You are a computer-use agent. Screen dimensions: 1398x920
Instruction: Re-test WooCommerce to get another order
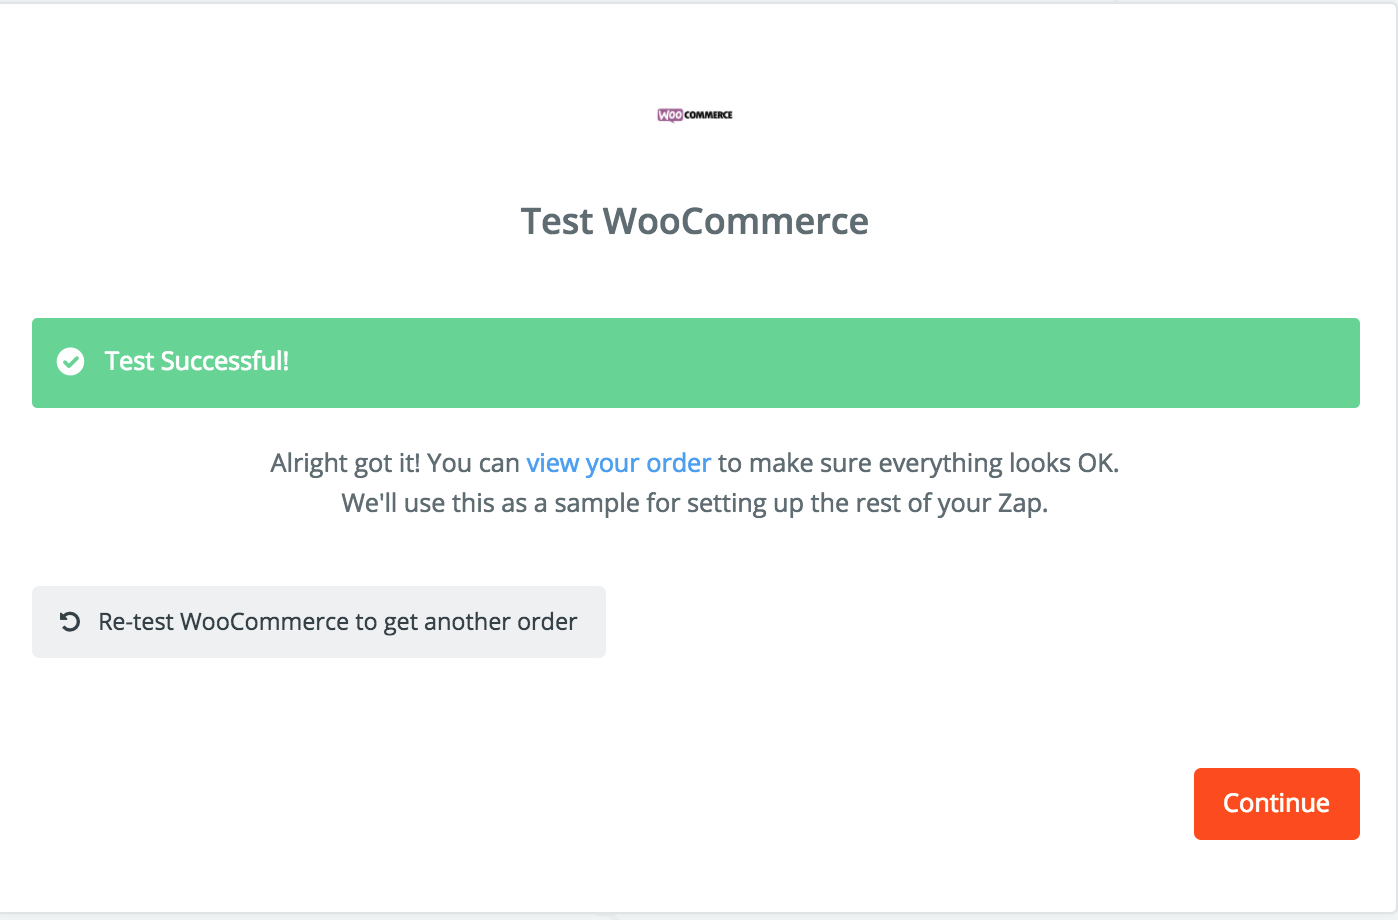click(x=319, y=622)
